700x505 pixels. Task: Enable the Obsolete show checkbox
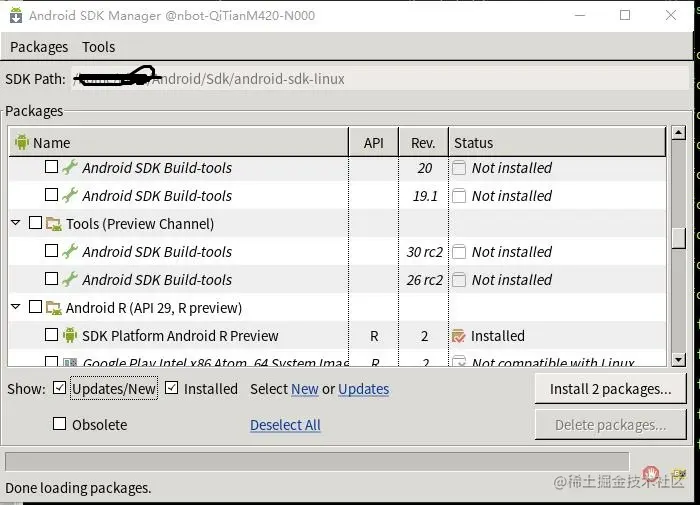(x=59, y=423)
